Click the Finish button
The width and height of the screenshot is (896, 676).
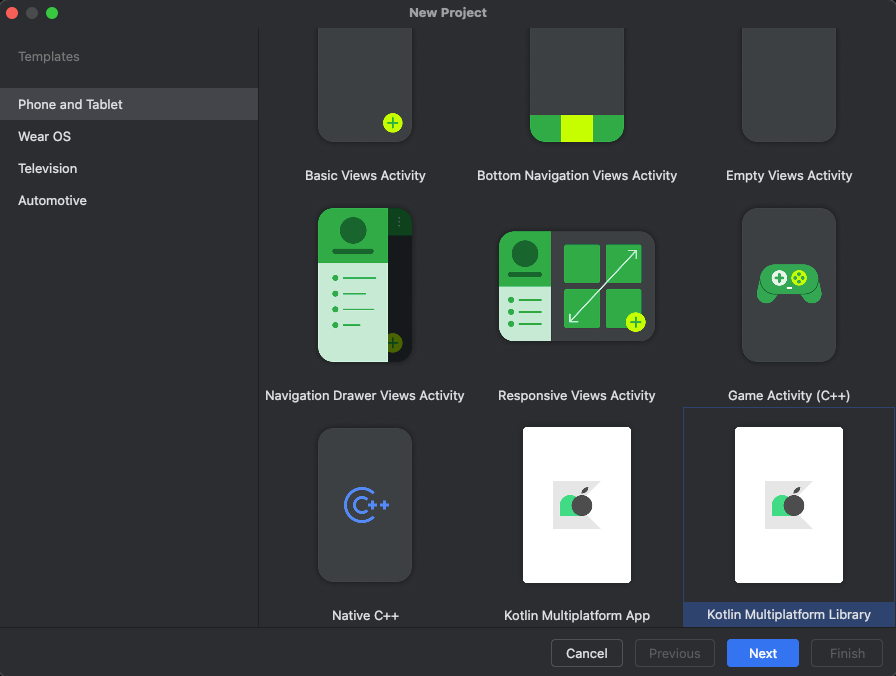847,653
